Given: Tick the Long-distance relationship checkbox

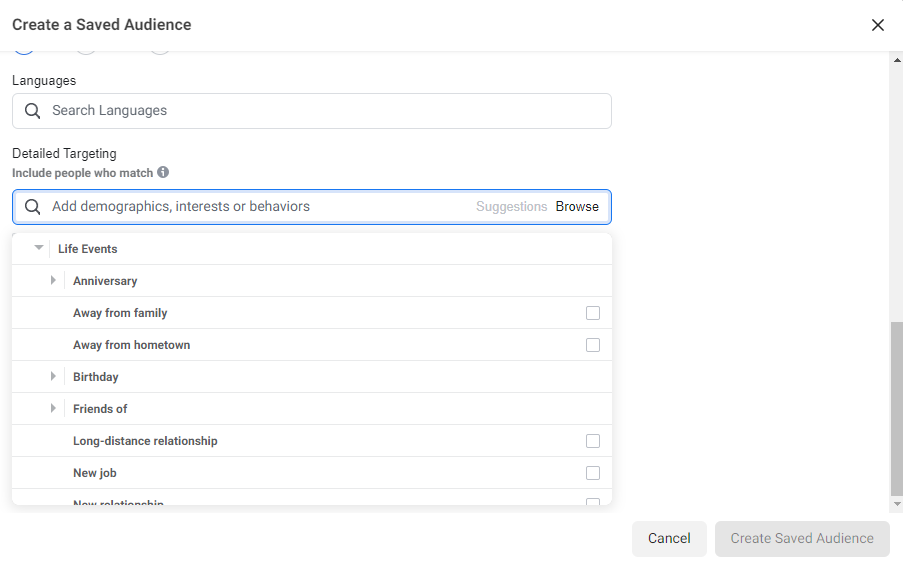Looking at the screenshot, I should coord(593,441).
